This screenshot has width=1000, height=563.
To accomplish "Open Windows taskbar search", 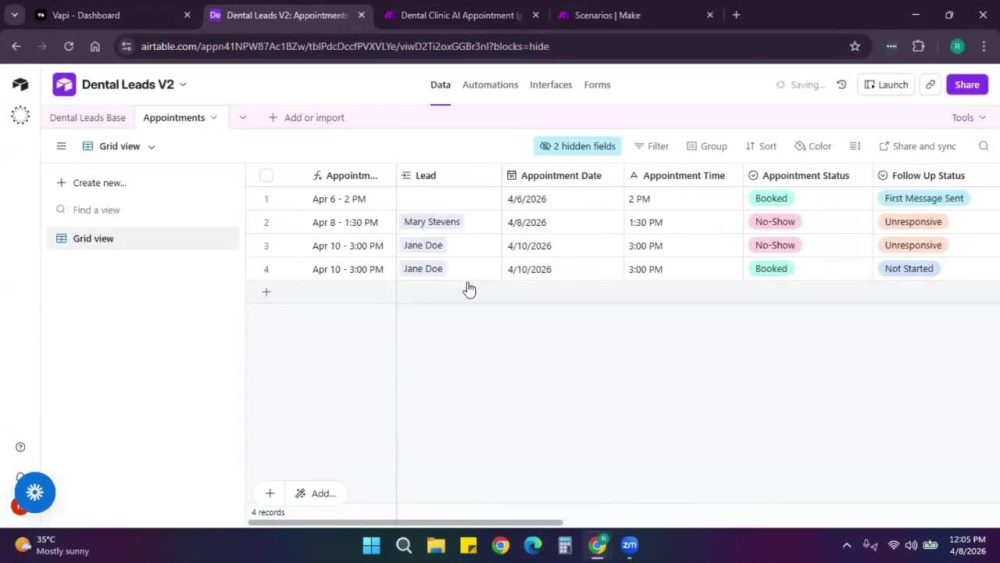I will [x=404, y=545].
